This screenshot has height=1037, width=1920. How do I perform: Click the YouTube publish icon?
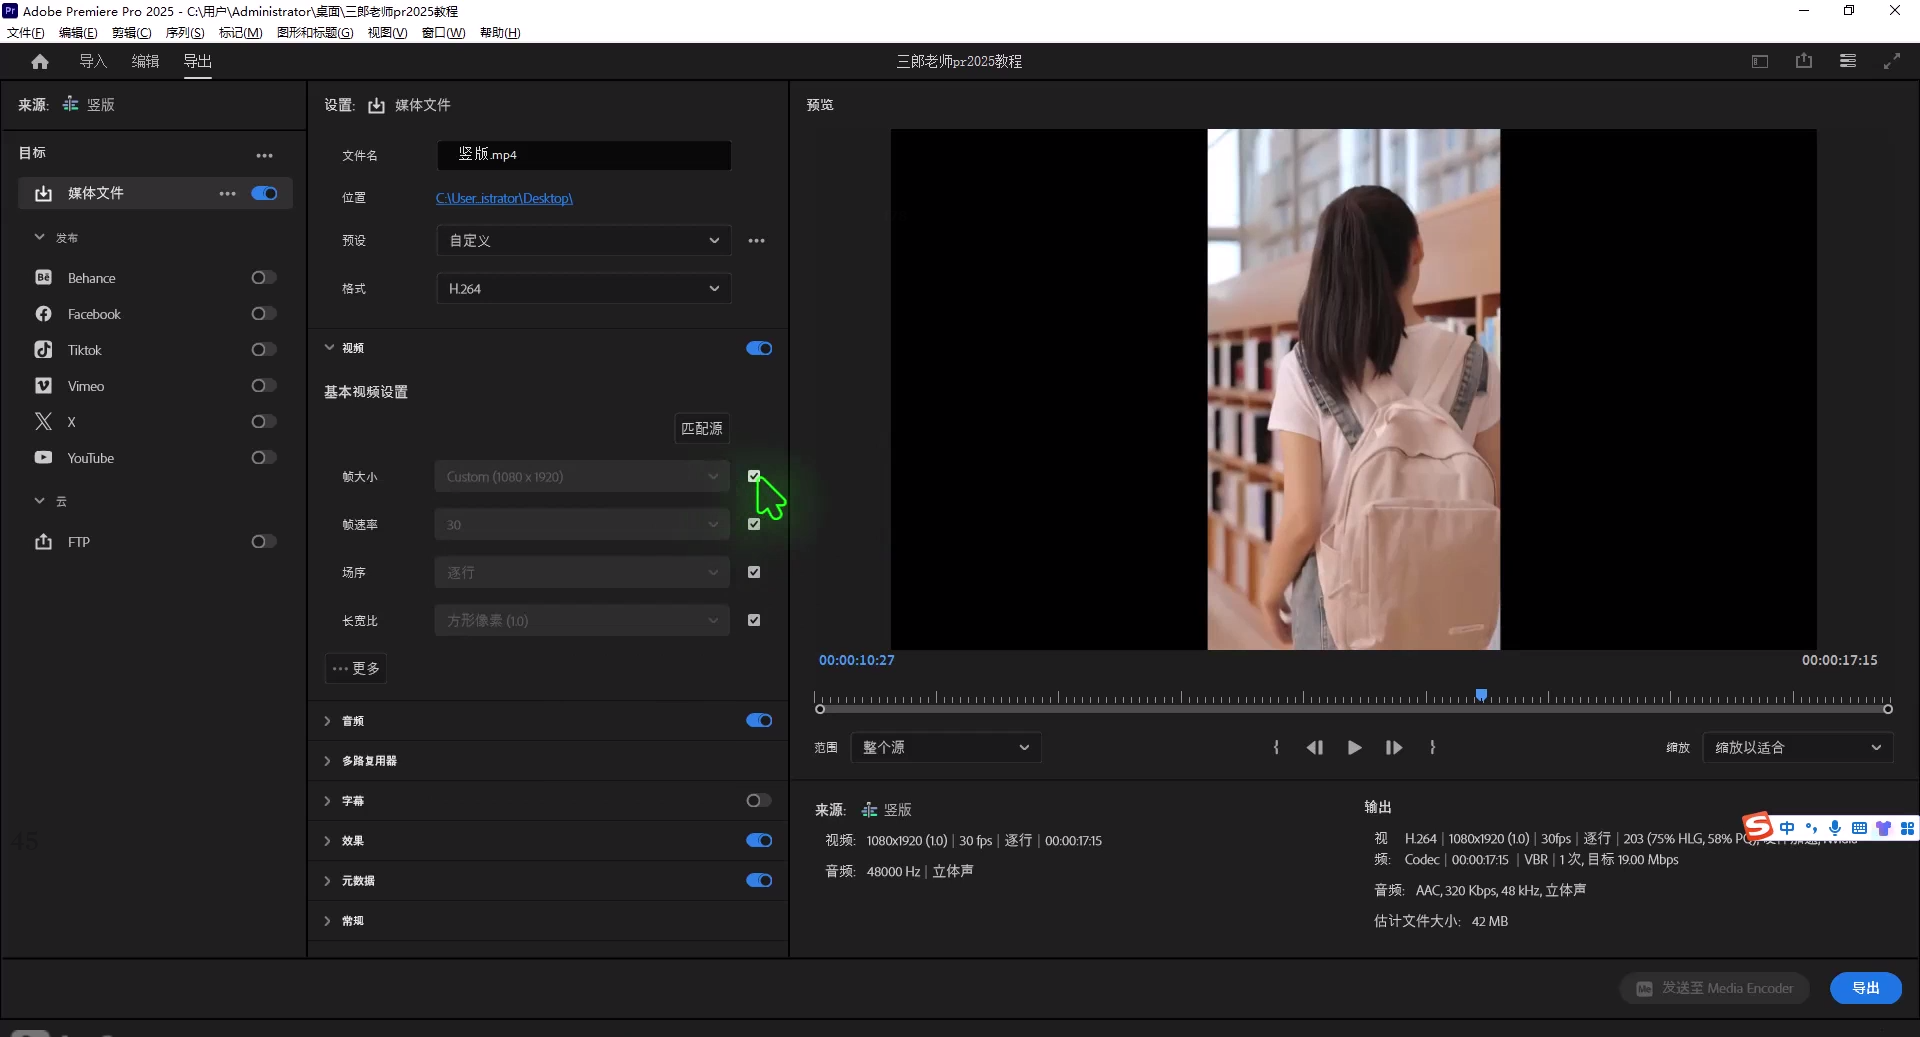(43, 458)
